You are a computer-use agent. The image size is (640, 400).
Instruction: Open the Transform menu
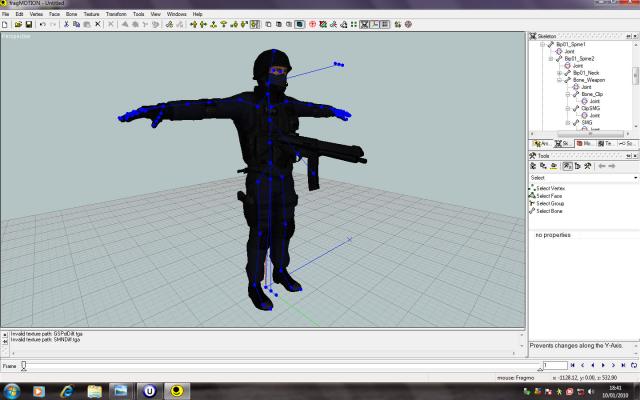point(116,14)
